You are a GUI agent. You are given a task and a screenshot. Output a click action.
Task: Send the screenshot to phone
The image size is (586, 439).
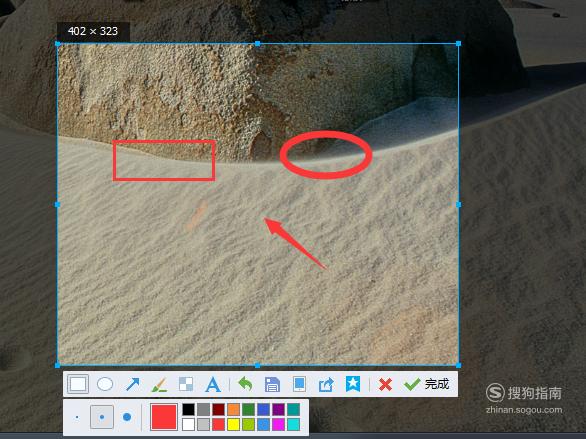point(299,384)
